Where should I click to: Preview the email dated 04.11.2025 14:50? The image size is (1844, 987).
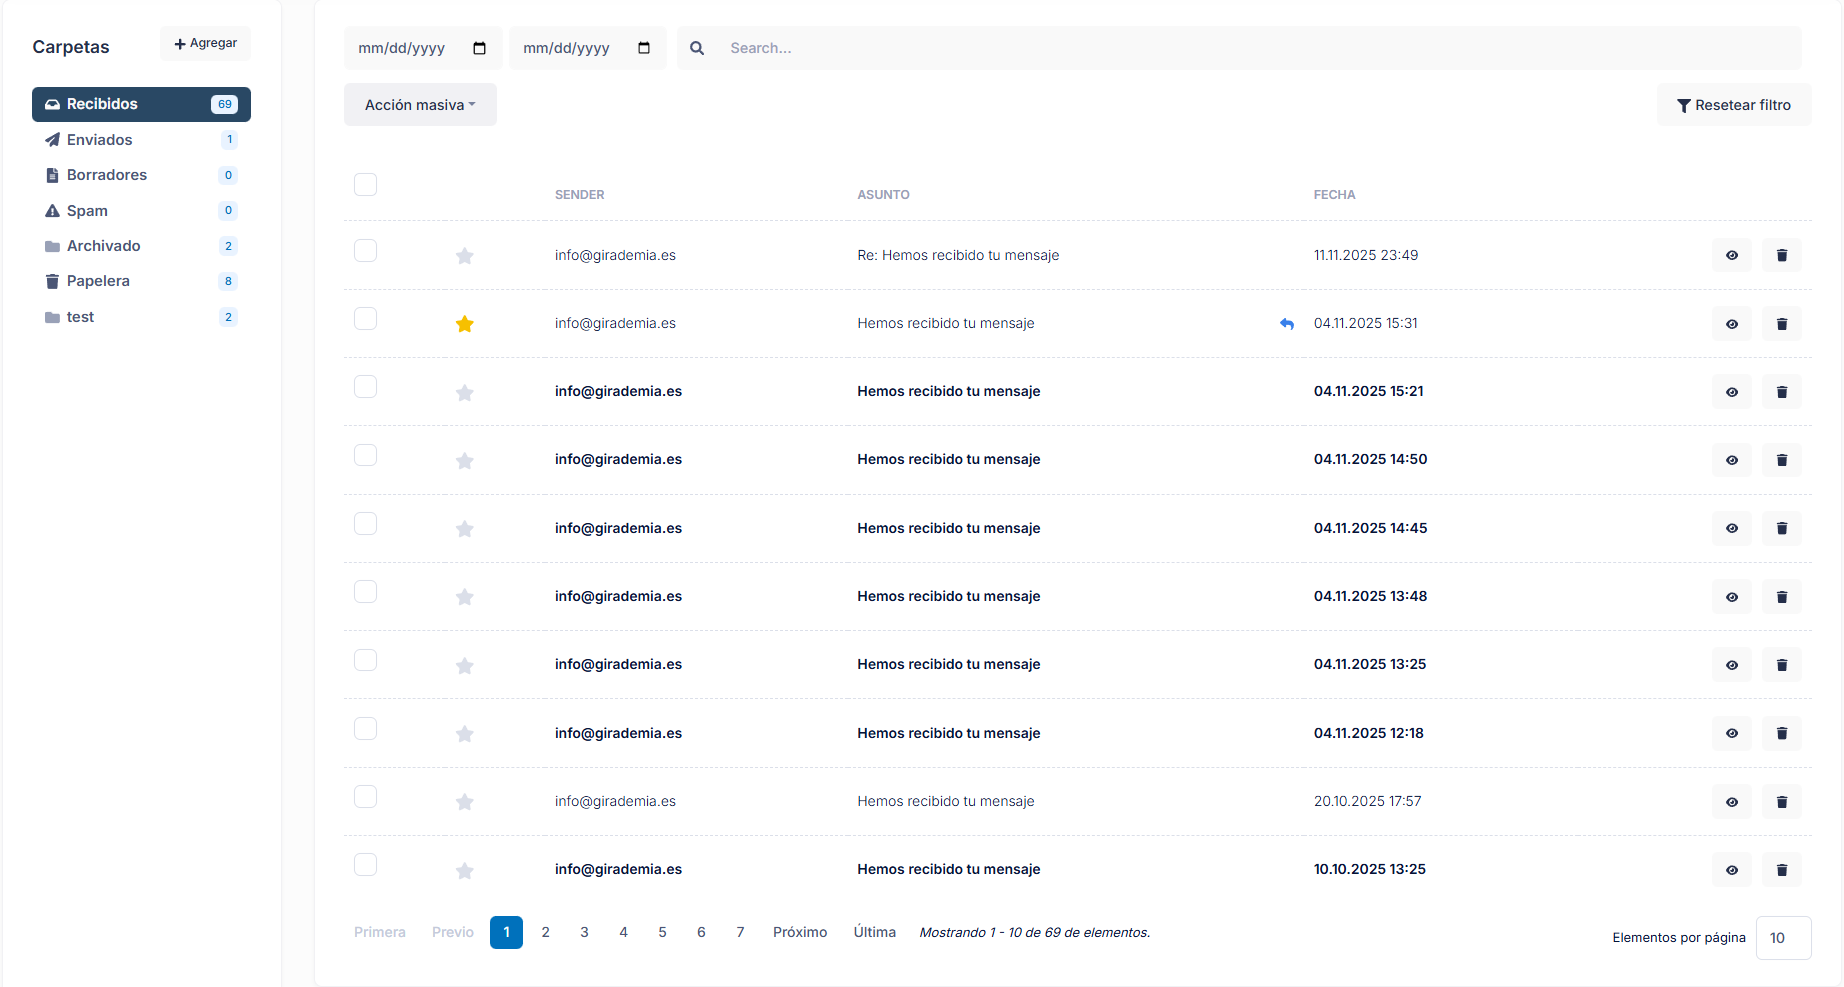[x=1732, y=460]
